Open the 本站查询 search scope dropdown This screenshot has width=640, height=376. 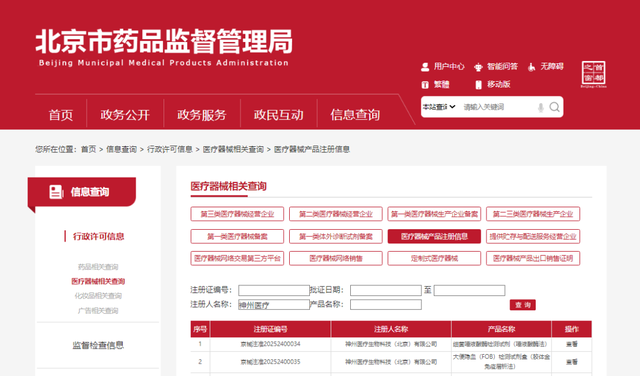(x=439, y=107)
